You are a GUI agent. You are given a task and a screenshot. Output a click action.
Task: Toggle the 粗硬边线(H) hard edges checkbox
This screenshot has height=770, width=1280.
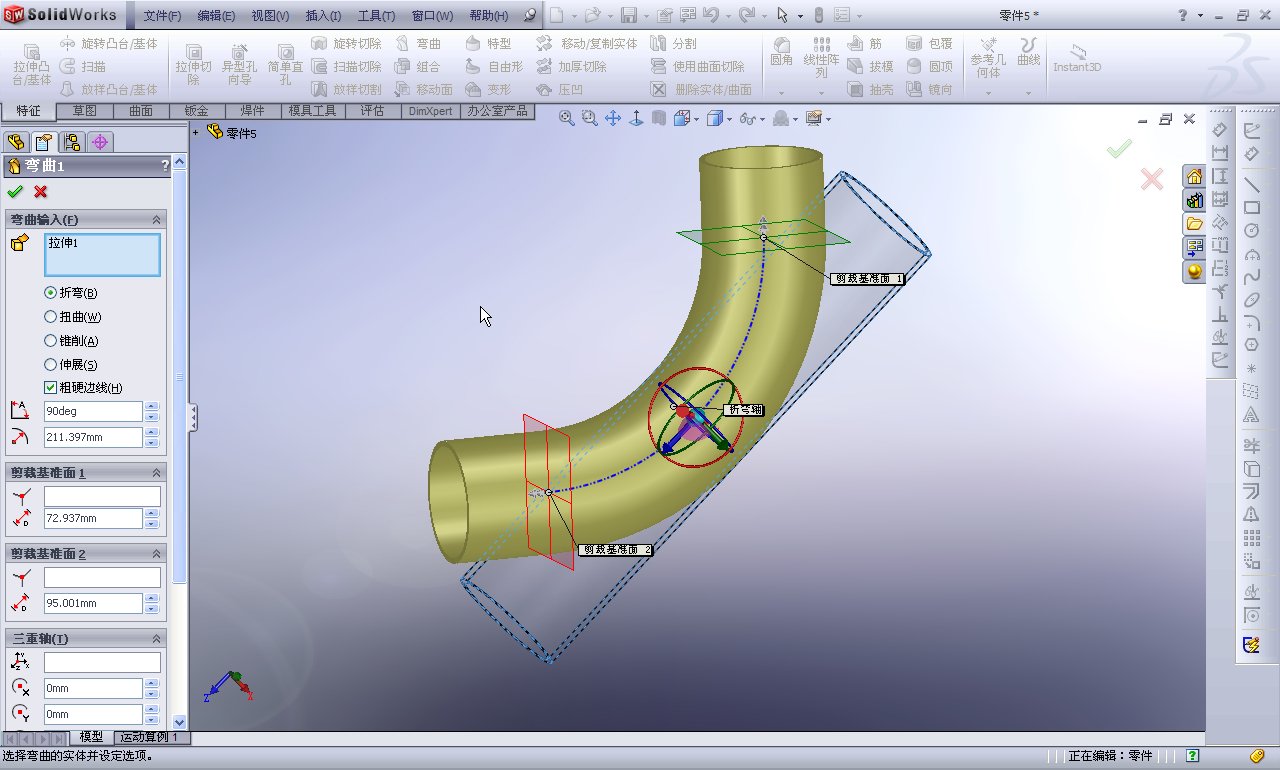51,388
